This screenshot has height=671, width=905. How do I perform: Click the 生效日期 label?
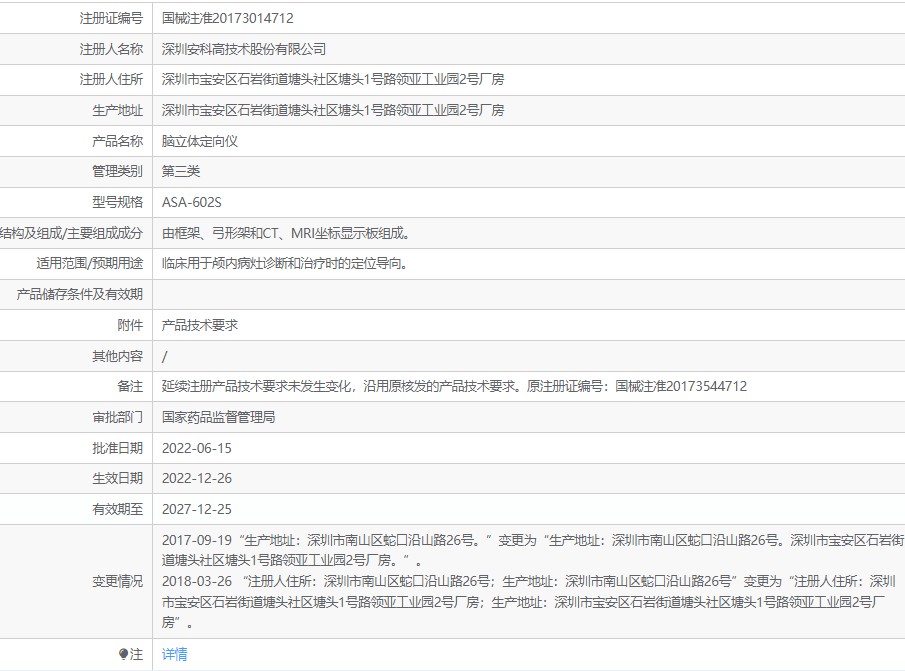(117, 478)
